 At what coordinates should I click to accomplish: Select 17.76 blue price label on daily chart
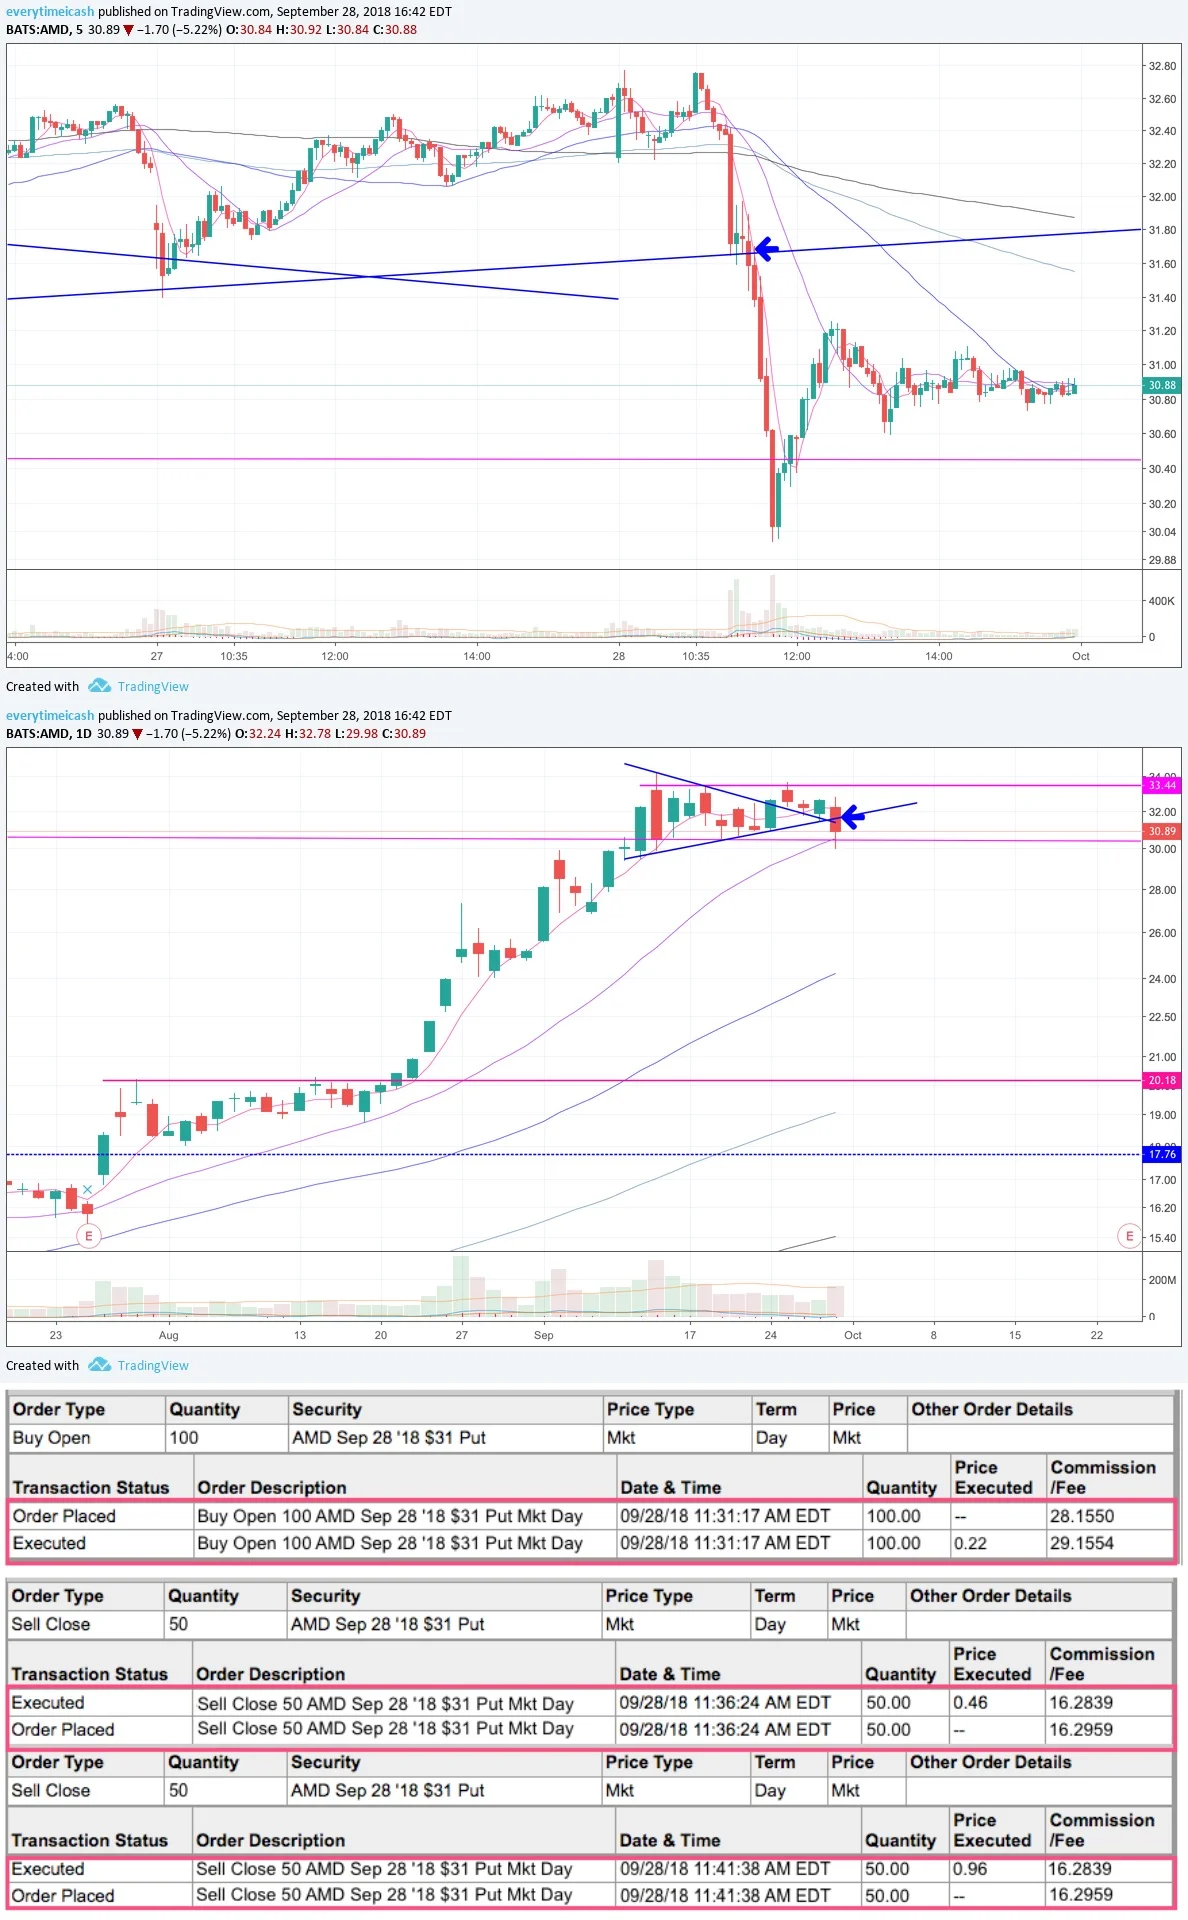(x=1161, y=1154)
